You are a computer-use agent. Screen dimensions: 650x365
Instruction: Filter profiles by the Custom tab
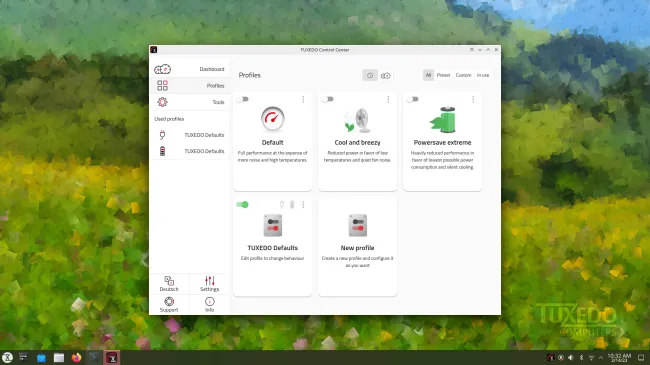463,75
